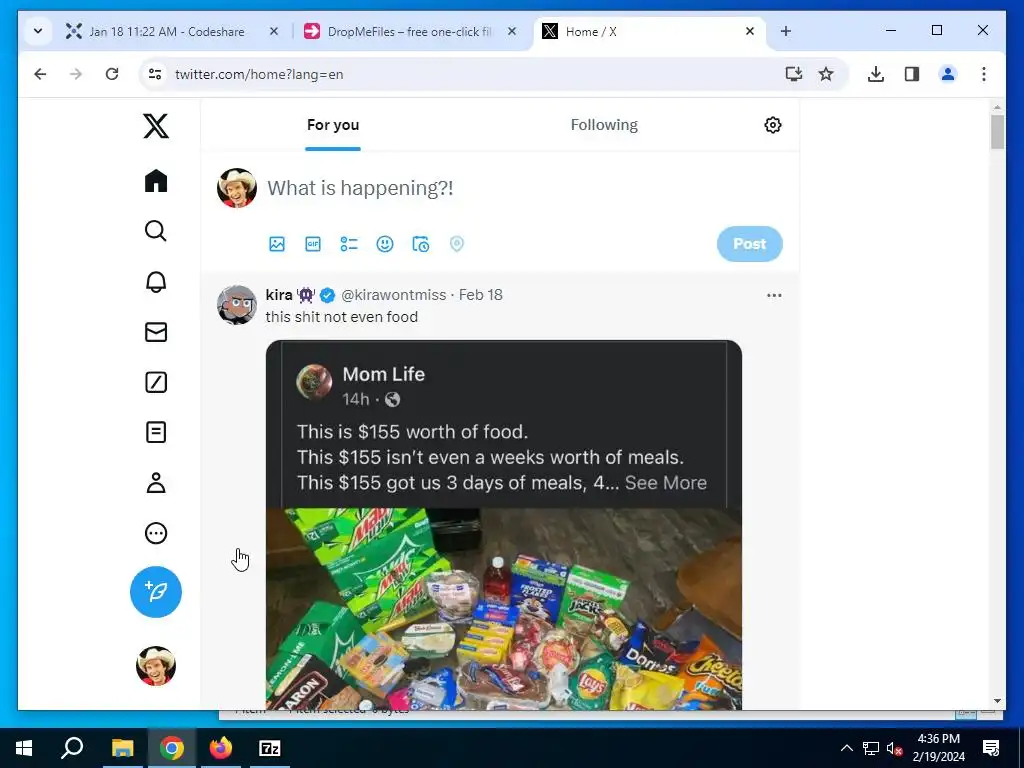1024x768 pixels.
Task: Open the Windows notification center
Action: point(991,748)
